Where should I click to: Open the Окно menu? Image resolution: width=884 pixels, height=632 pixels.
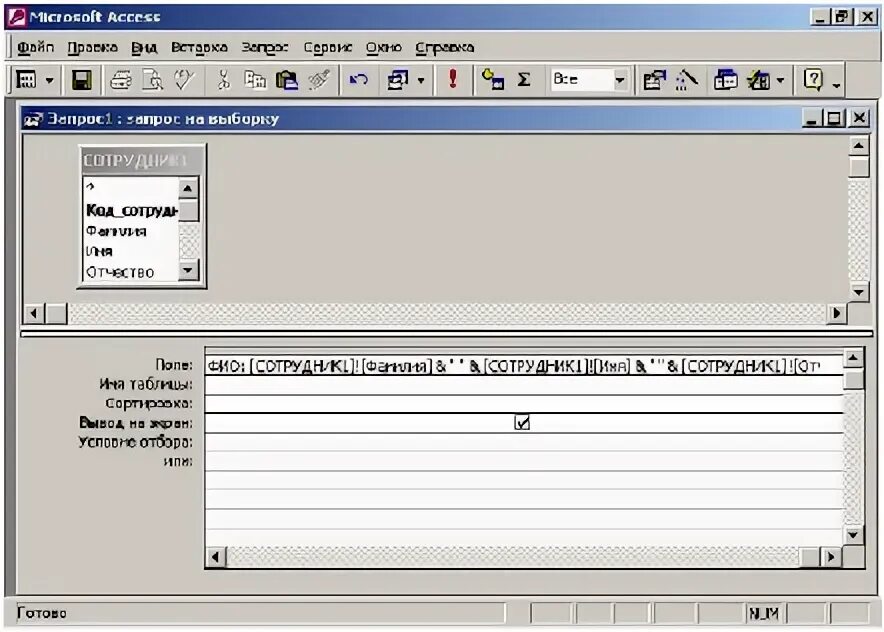(x=383, y=47)
